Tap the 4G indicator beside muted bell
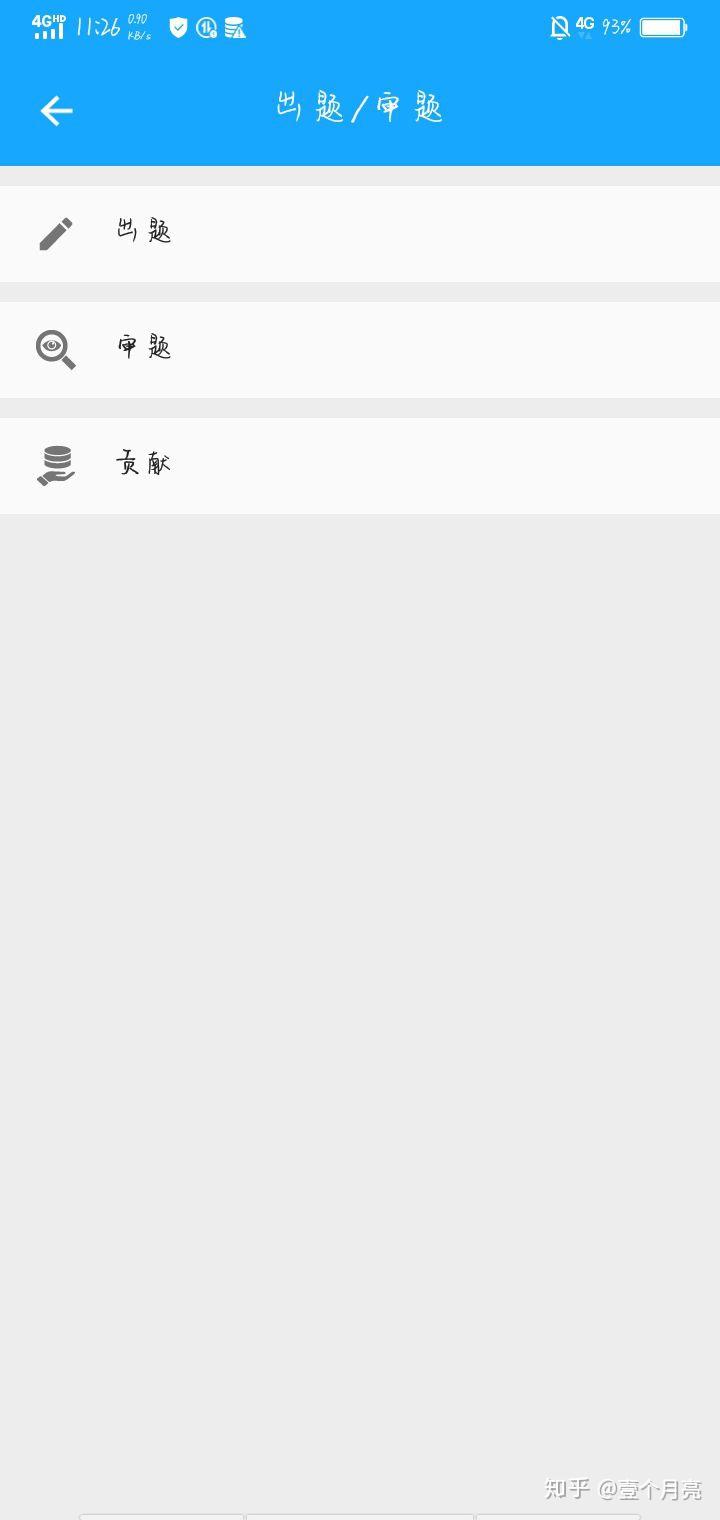Viewport: 720px width, 1520px height. tap(585, 26)
